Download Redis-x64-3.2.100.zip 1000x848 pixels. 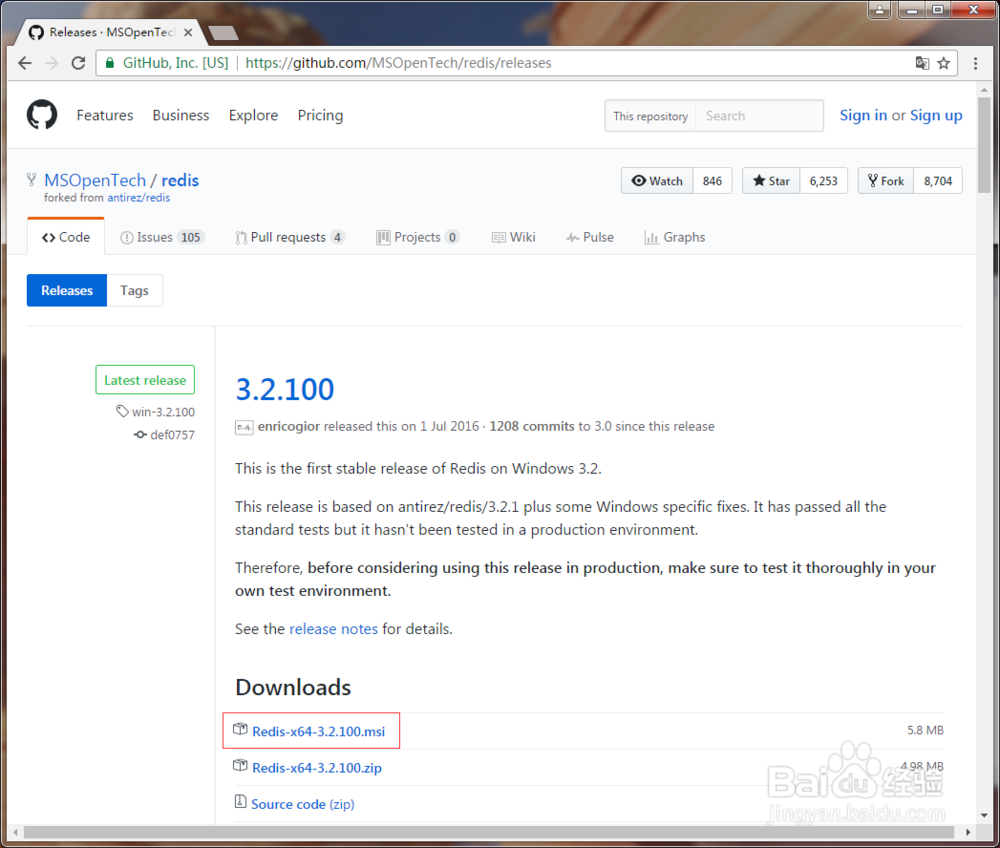coord(317,768)
